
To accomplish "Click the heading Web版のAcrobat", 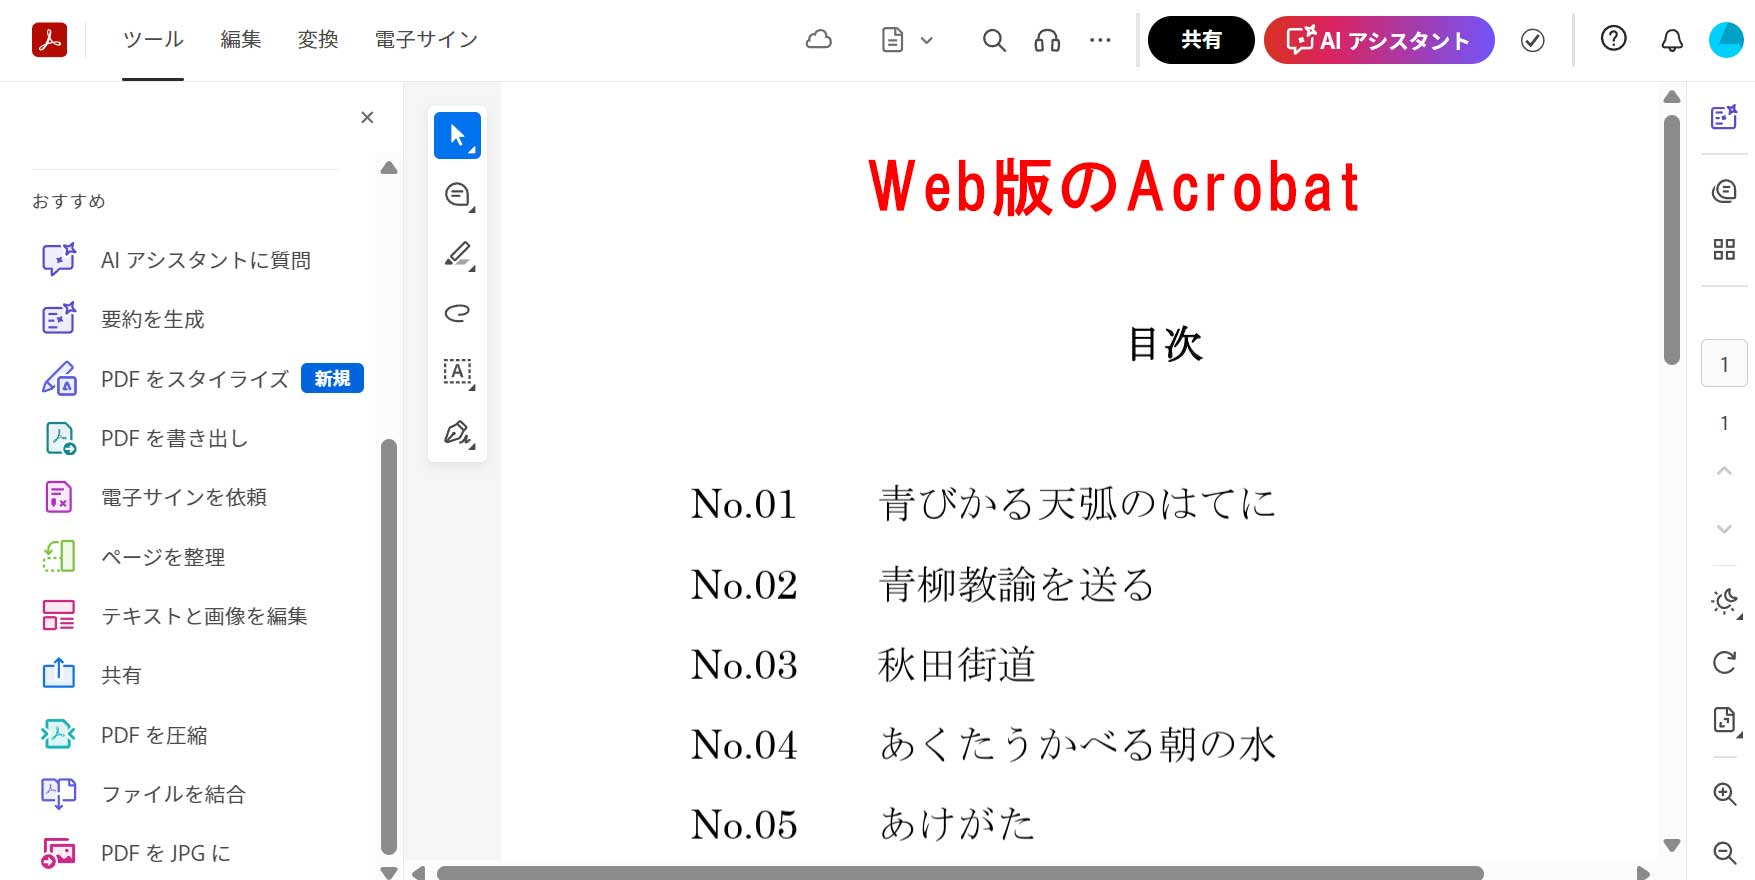I will 1114,187.
